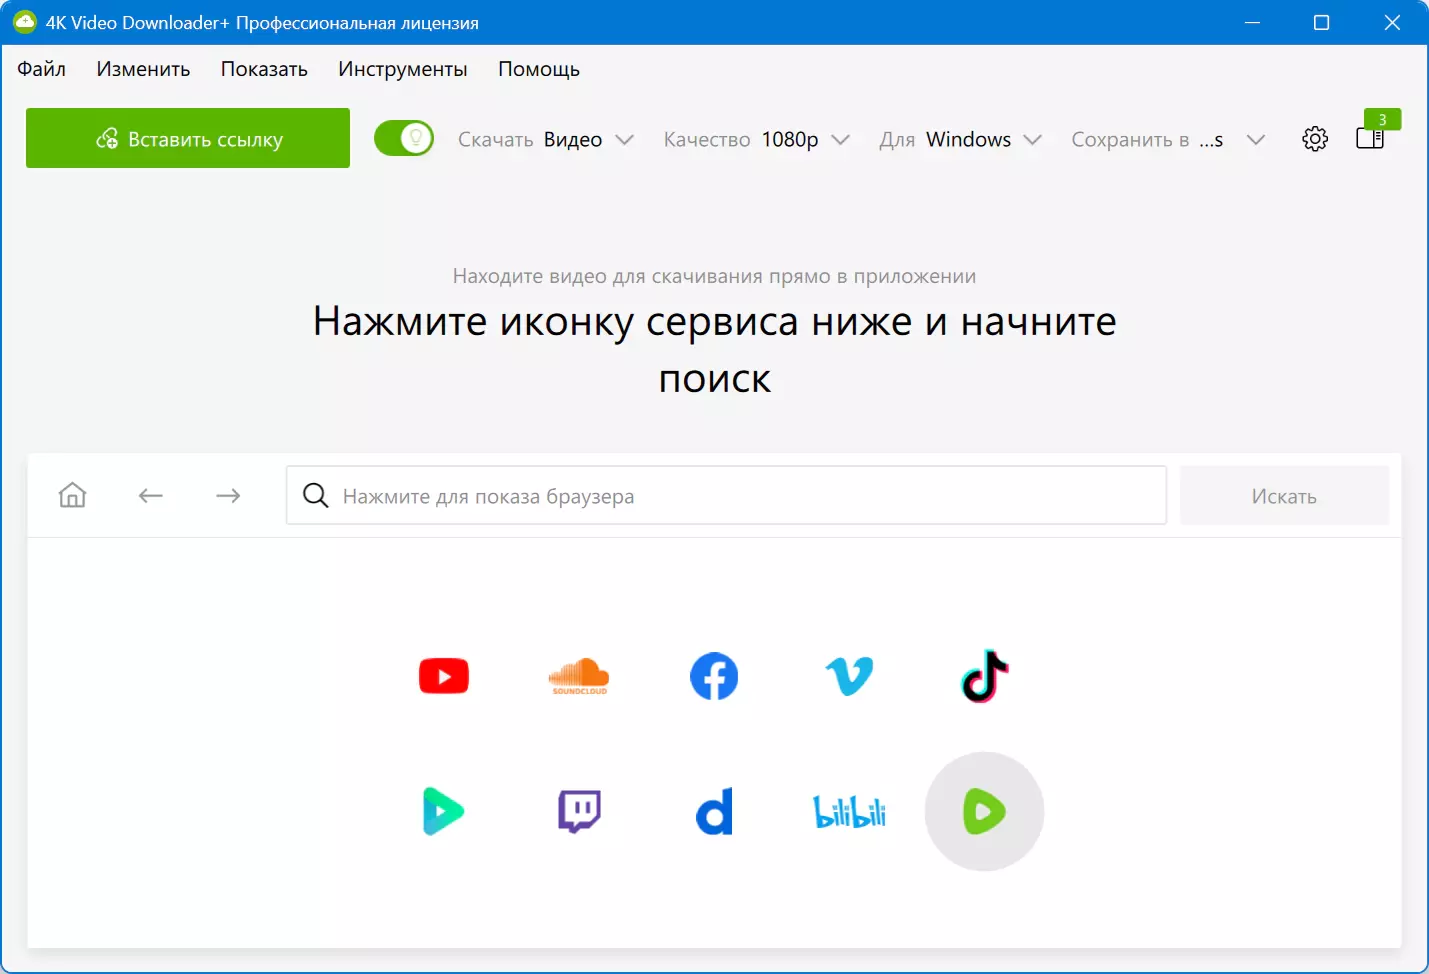Expand the Скачать Видео dropdown
This screenshot has width=1429, height=974.
(x=546, y=139)
